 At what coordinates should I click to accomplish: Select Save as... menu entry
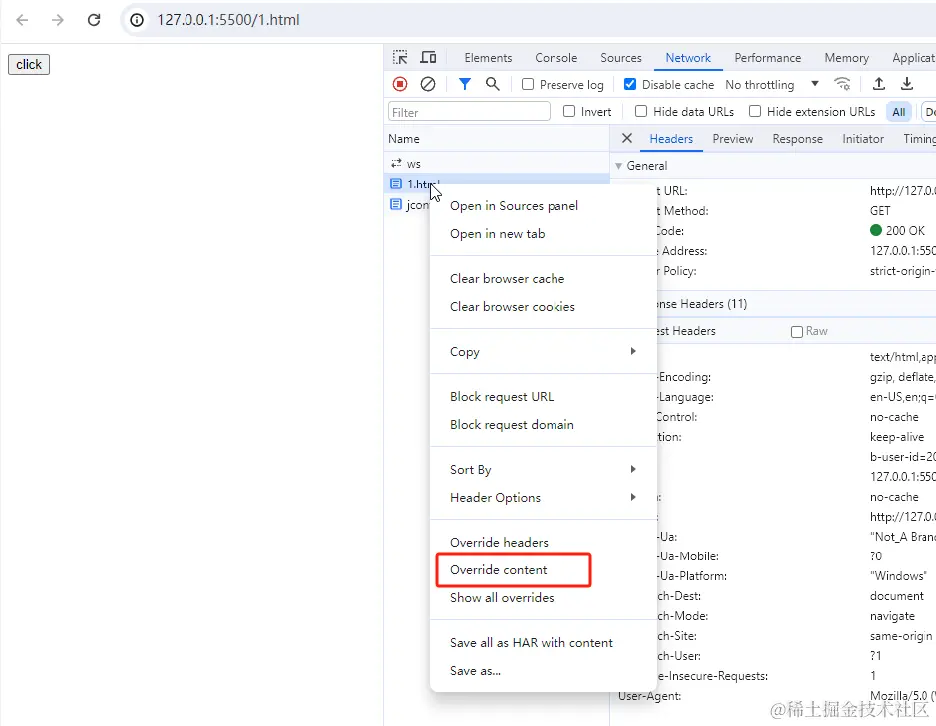click(x=543, y=670)
